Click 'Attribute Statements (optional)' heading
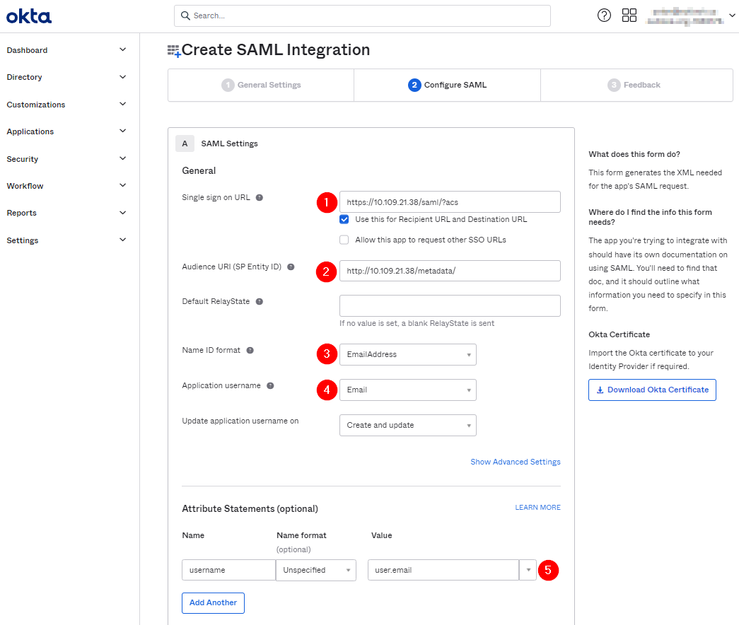 250,509
